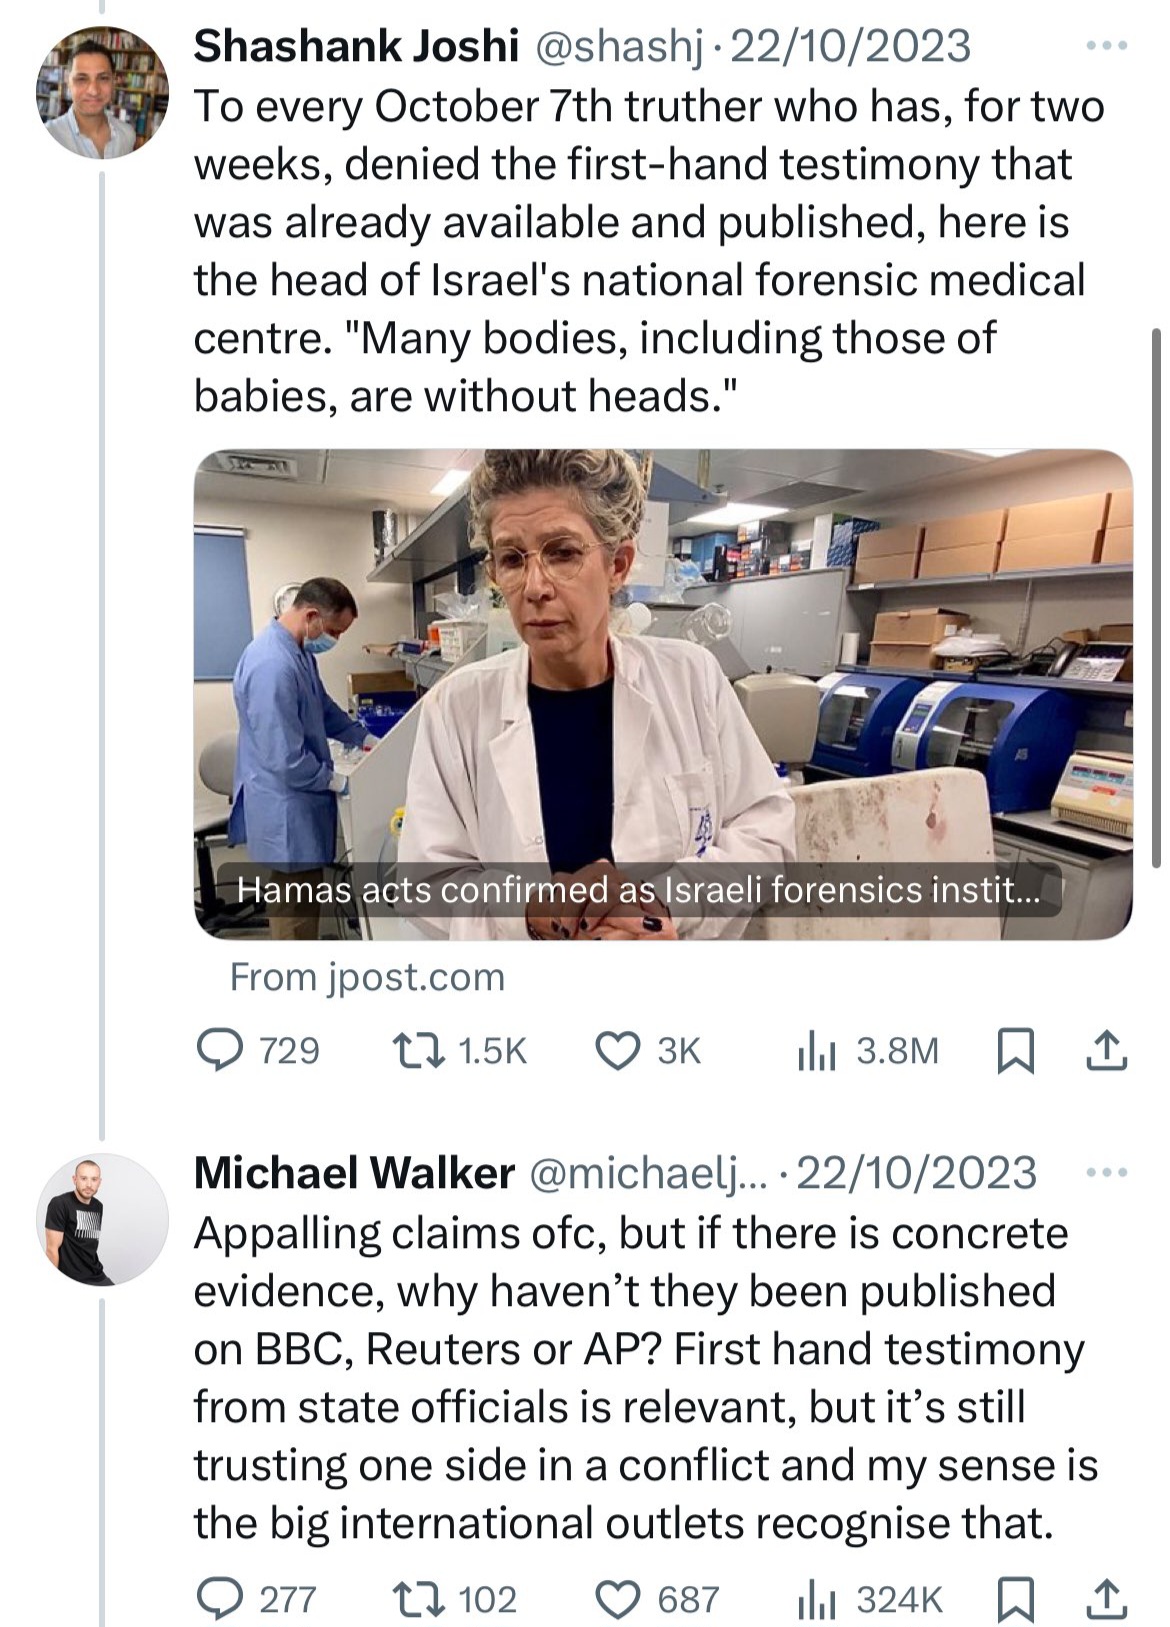Image resolution: width=1170 pixels, height=1627 pixels.
Task: Open the @shashj username handle
Action: coord(619,47)
